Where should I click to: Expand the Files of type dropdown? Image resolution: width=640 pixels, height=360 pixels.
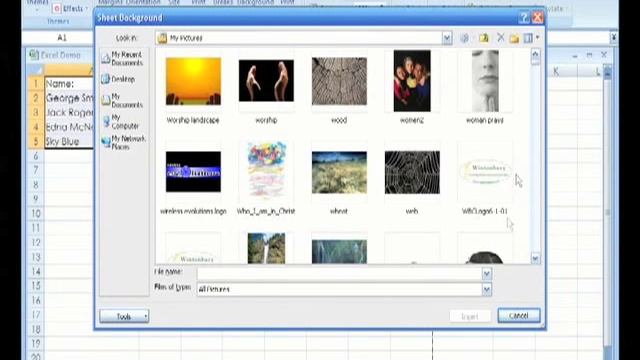487,289
